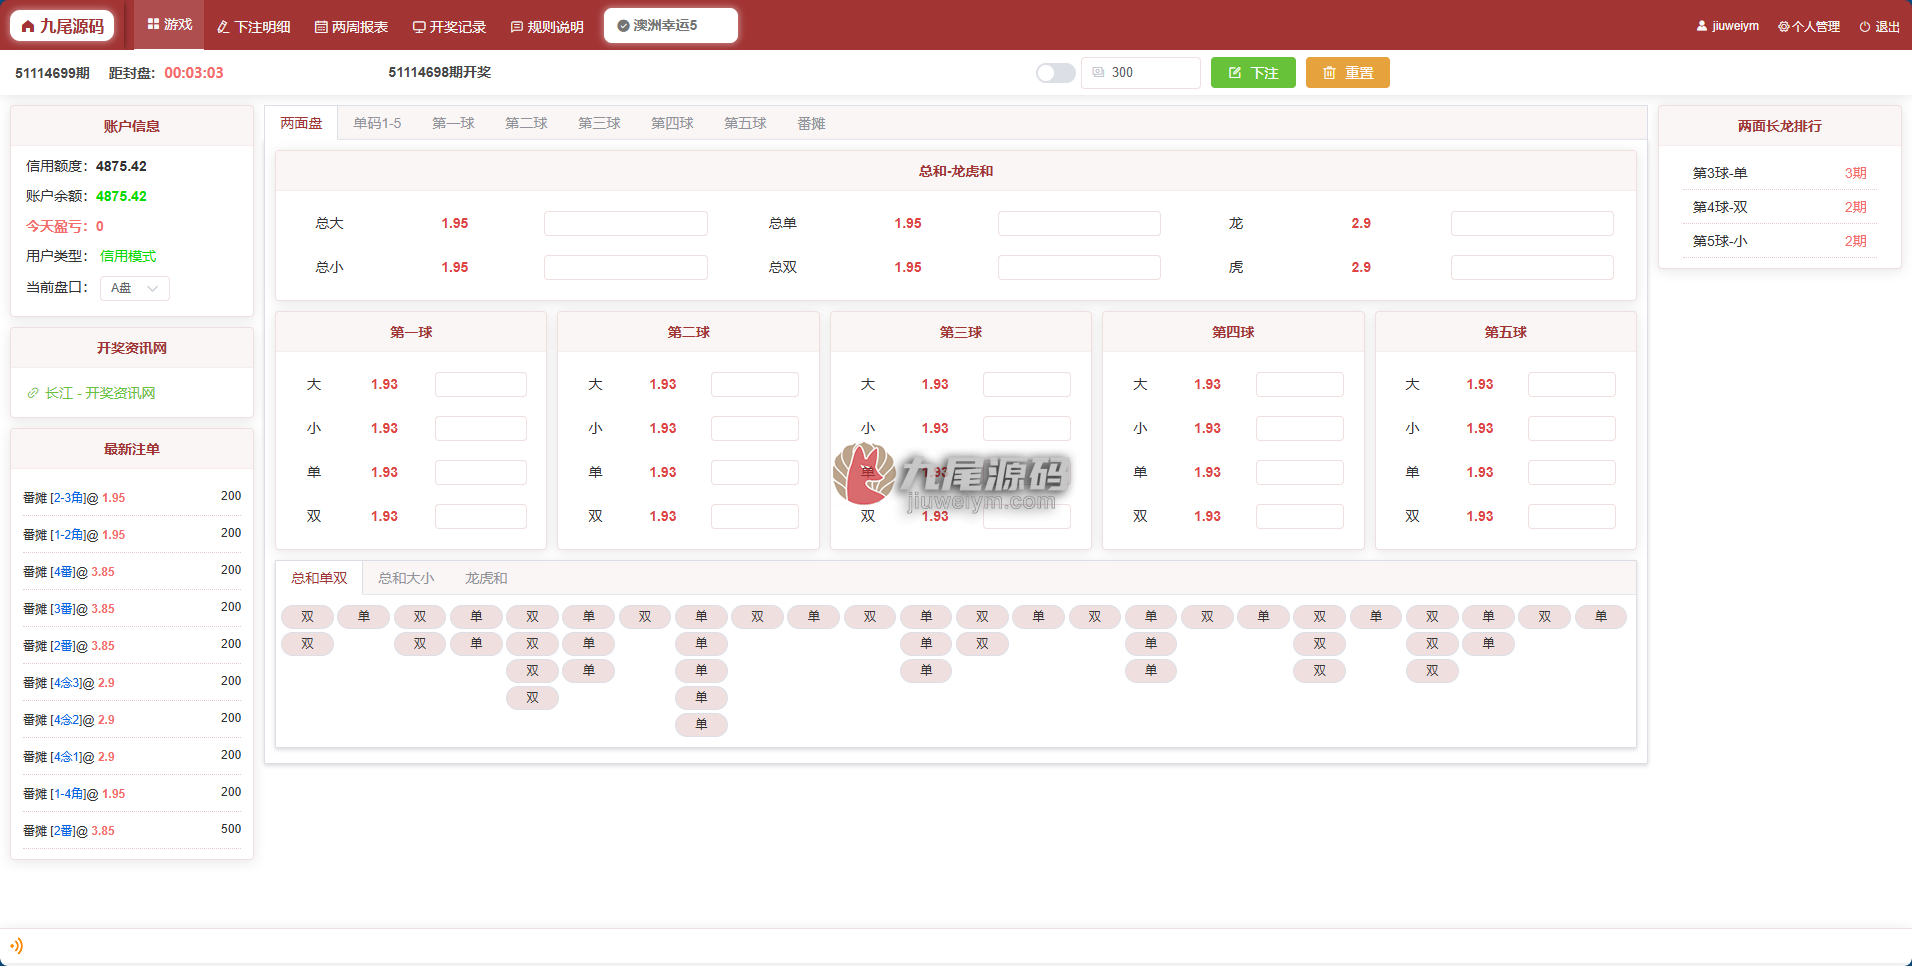1912x966 pixels.
Task: Click the 总大 bet input field
Action: click(x=626, y=223)
